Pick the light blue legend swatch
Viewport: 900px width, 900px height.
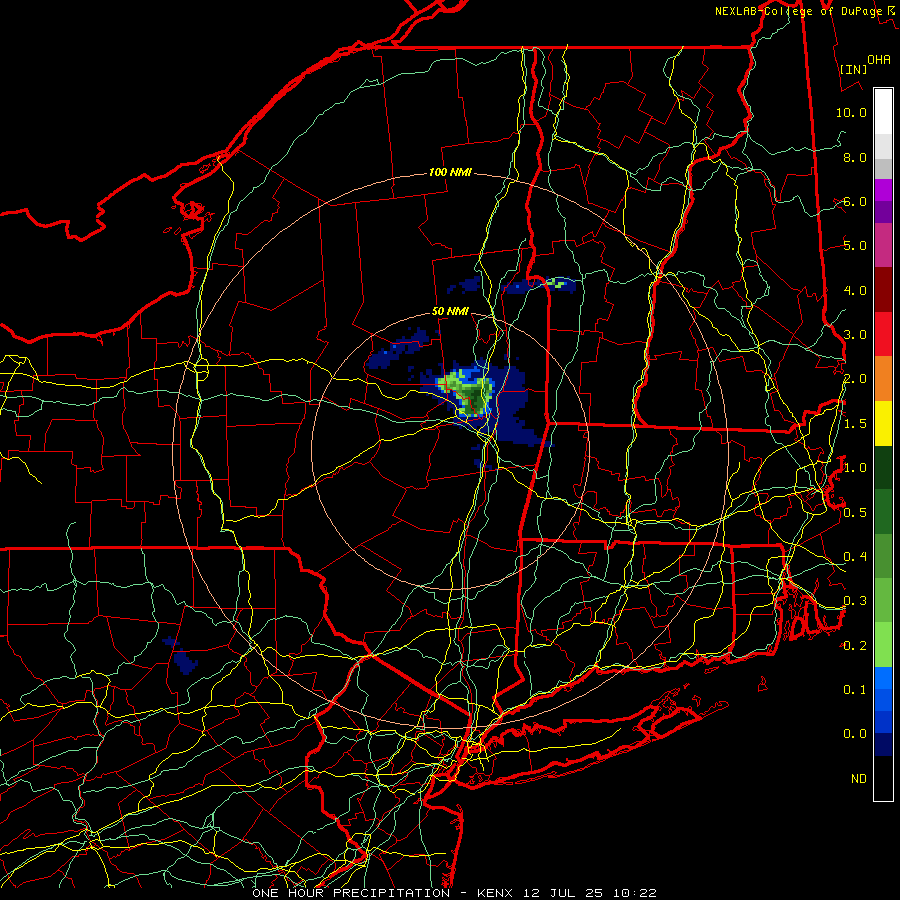[883, 678]
